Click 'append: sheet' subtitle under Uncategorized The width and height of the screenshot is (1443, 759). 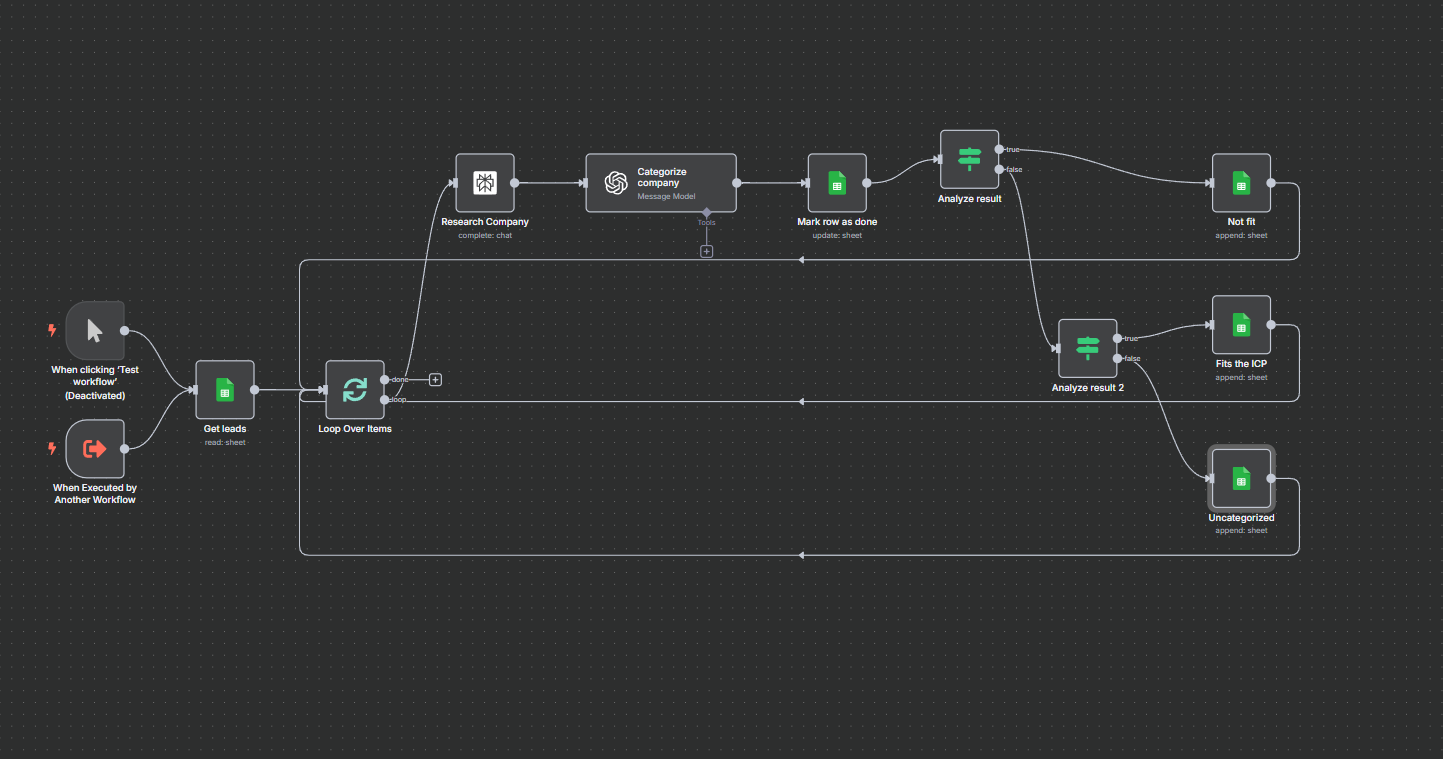(x=1241, y=531)
